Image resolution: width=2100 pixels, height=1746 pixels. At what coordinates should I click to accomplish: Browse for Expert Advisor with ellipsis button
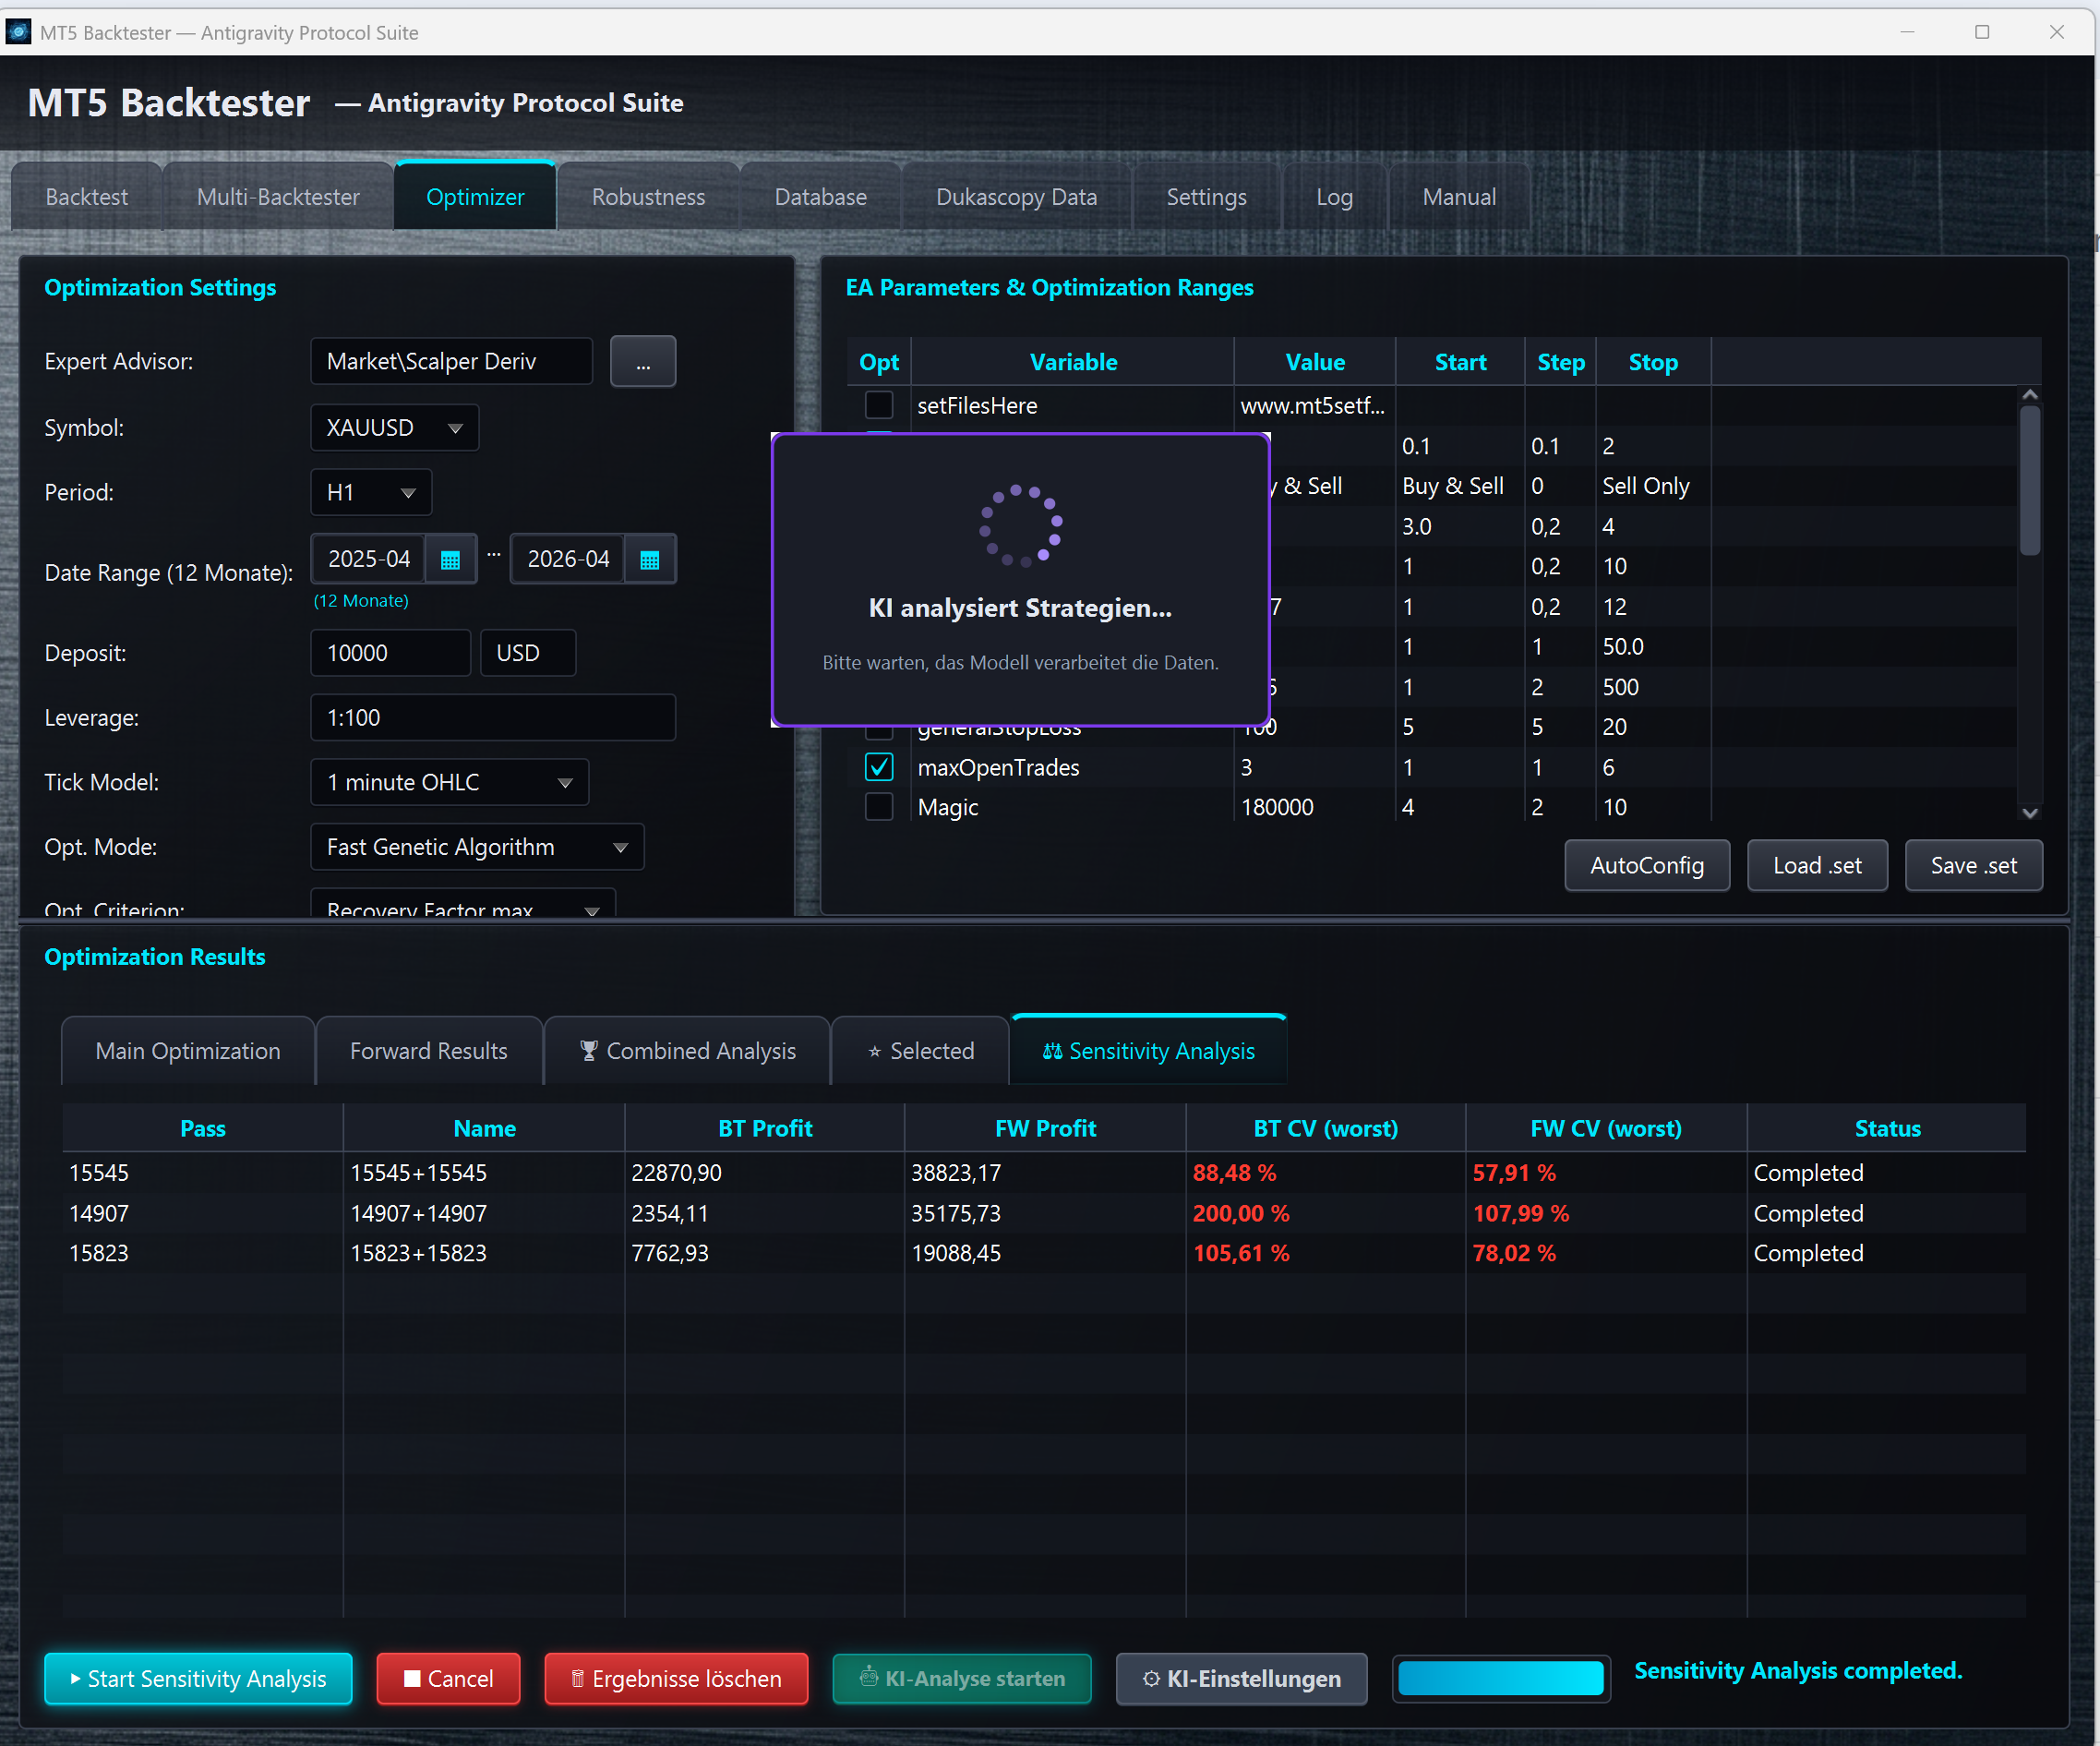pyautogui.click(x=643, y=362)
